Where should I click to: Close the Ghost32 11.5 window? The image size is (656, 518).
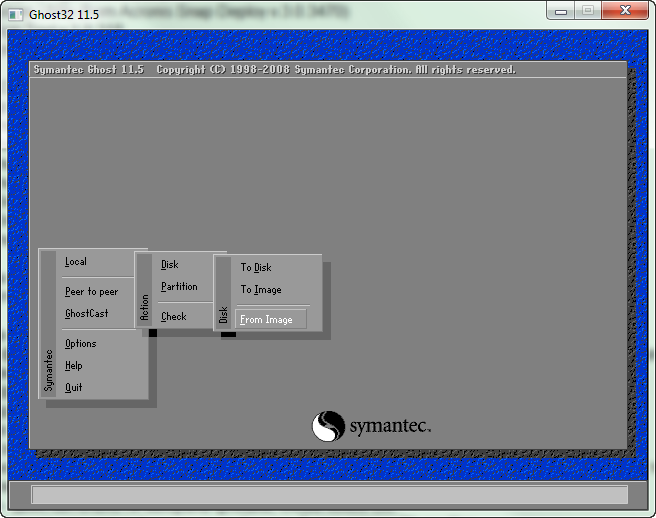pos(625,10)
